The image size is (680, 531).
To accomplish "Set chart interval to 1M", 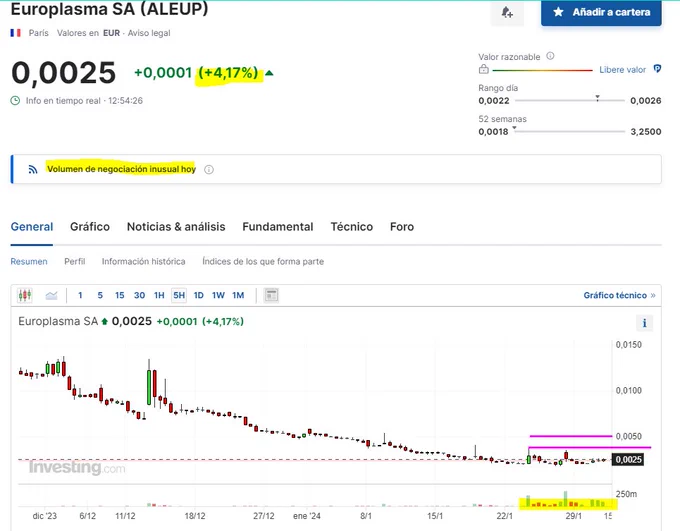I will click(238, 295).
